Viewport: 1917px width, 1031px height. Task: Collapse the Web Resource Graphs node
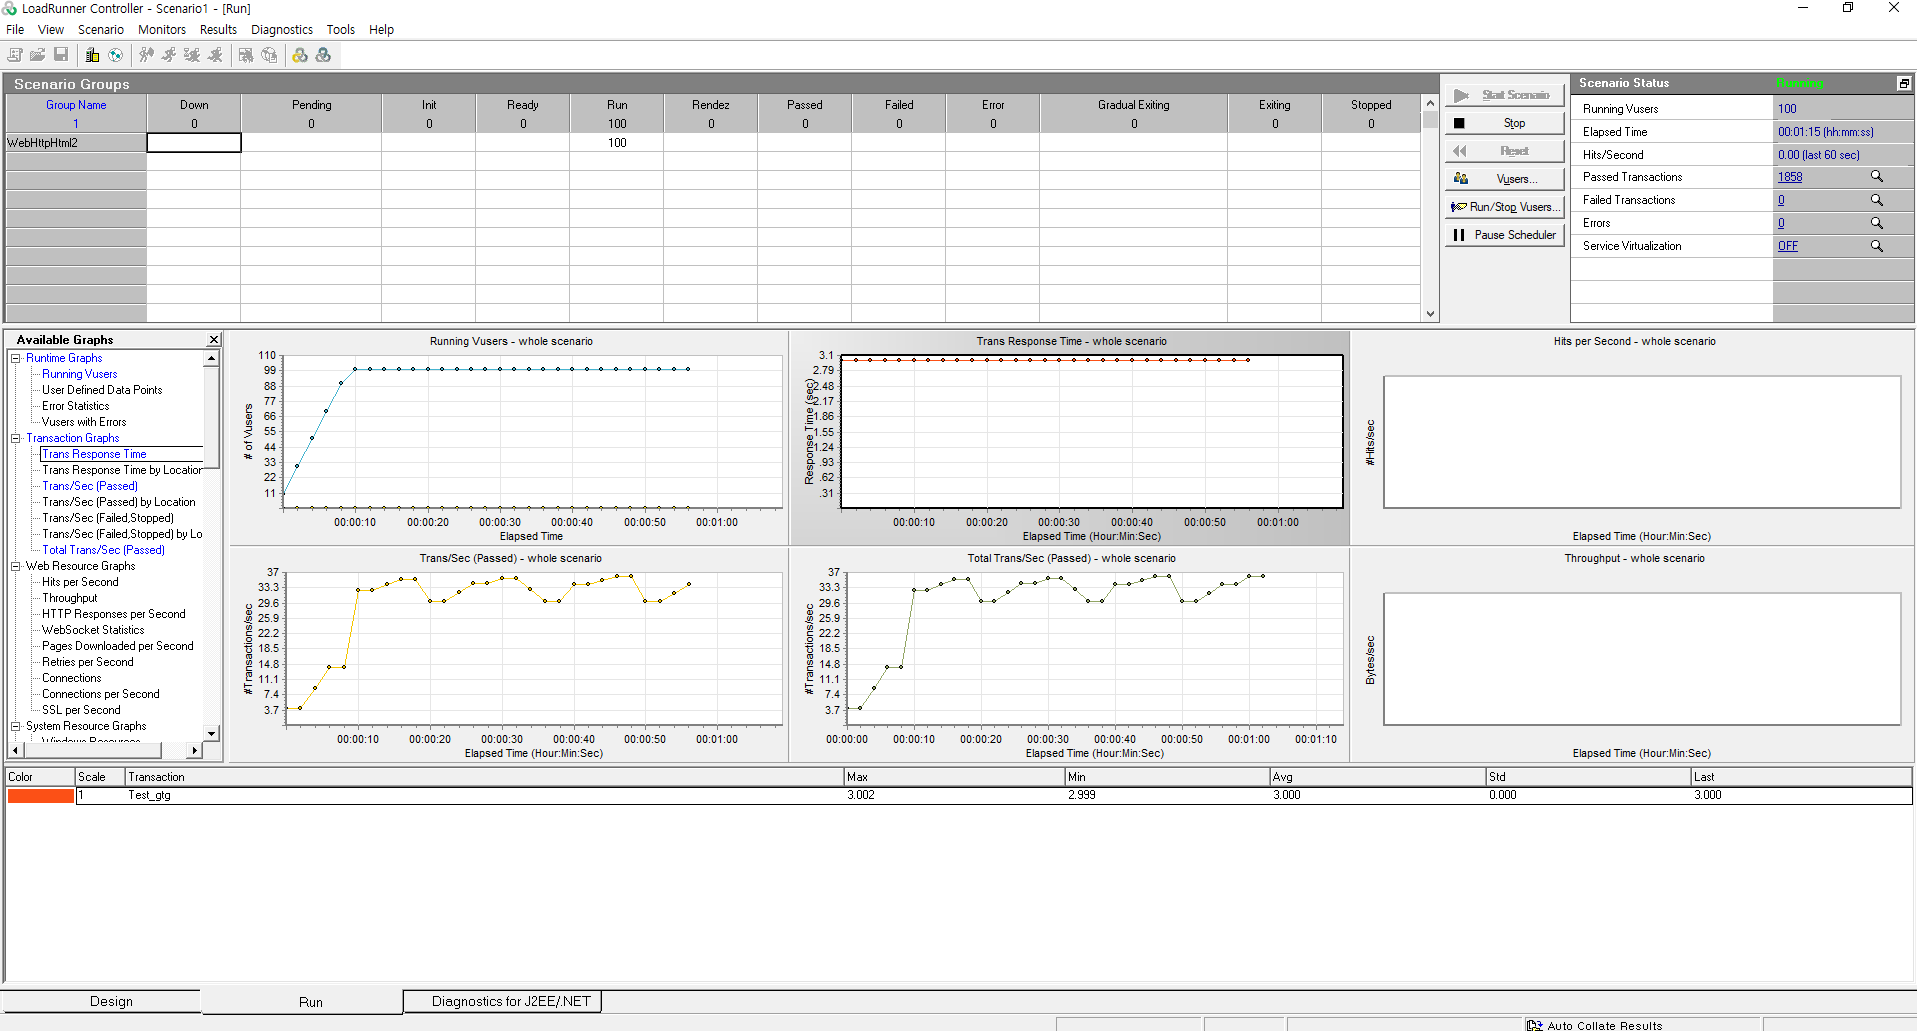[x=16, y=566]
